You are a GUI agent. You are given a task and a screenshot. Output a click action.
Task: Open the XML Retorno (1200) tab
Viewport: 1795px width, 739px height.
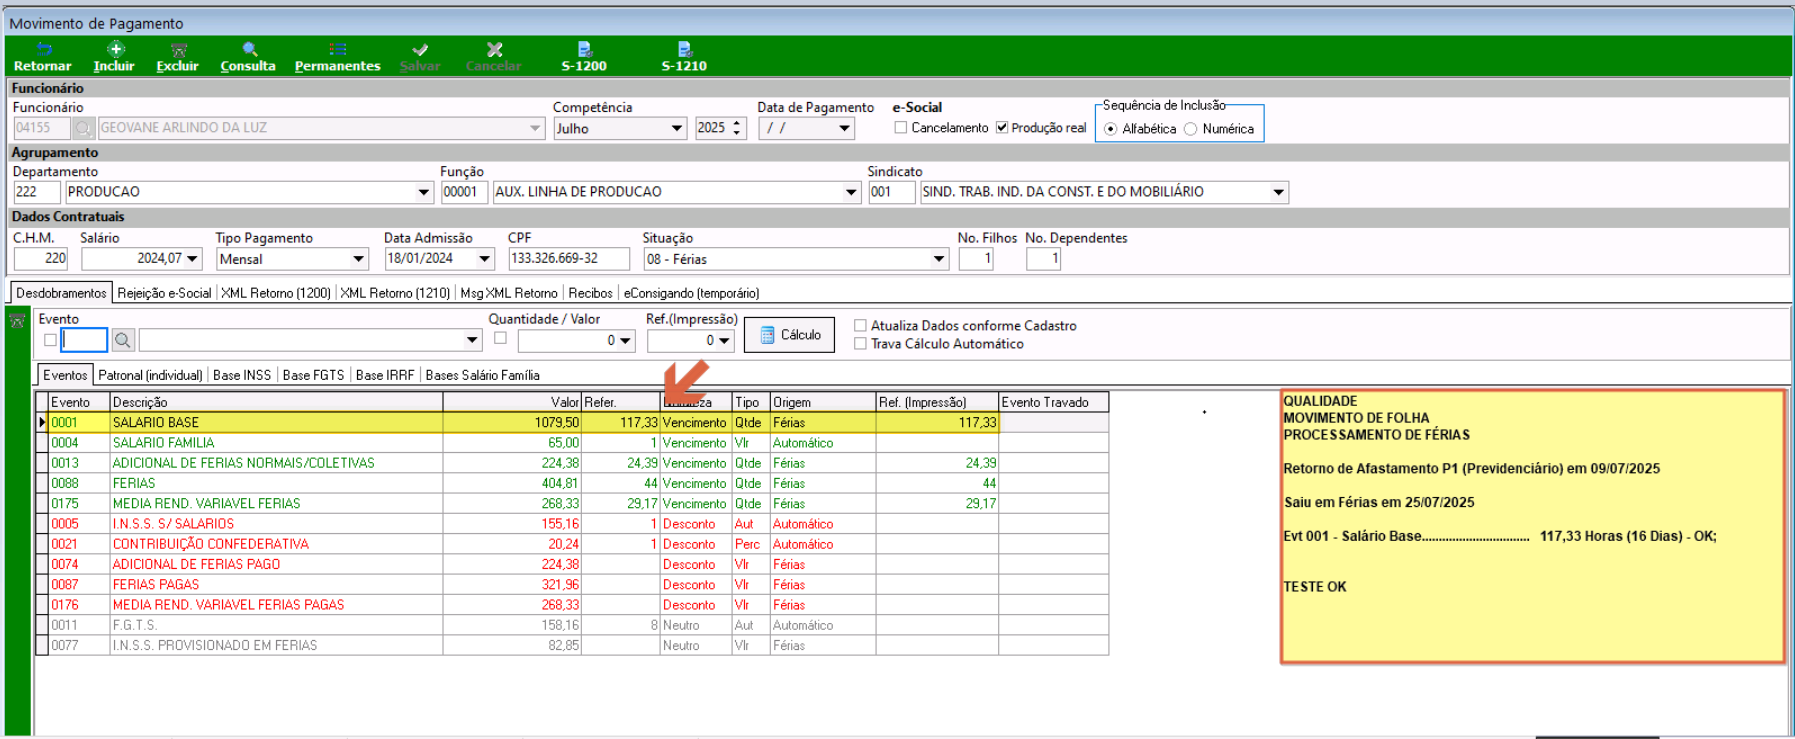[276, 293]
